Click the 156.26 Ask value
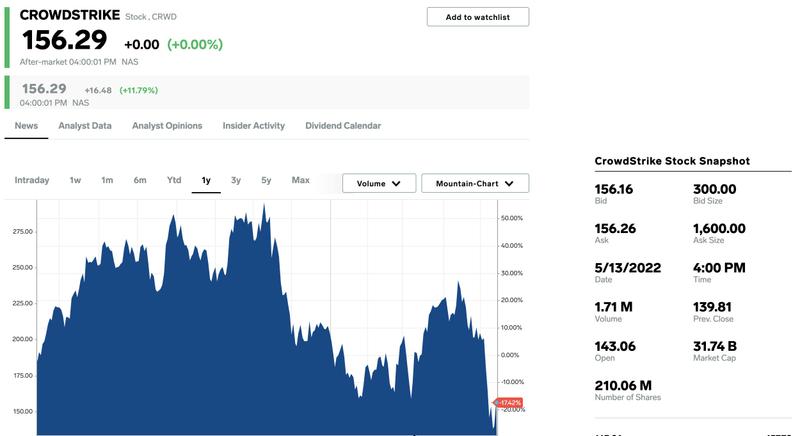Screen dimensions: 800x436 point(615,228)
